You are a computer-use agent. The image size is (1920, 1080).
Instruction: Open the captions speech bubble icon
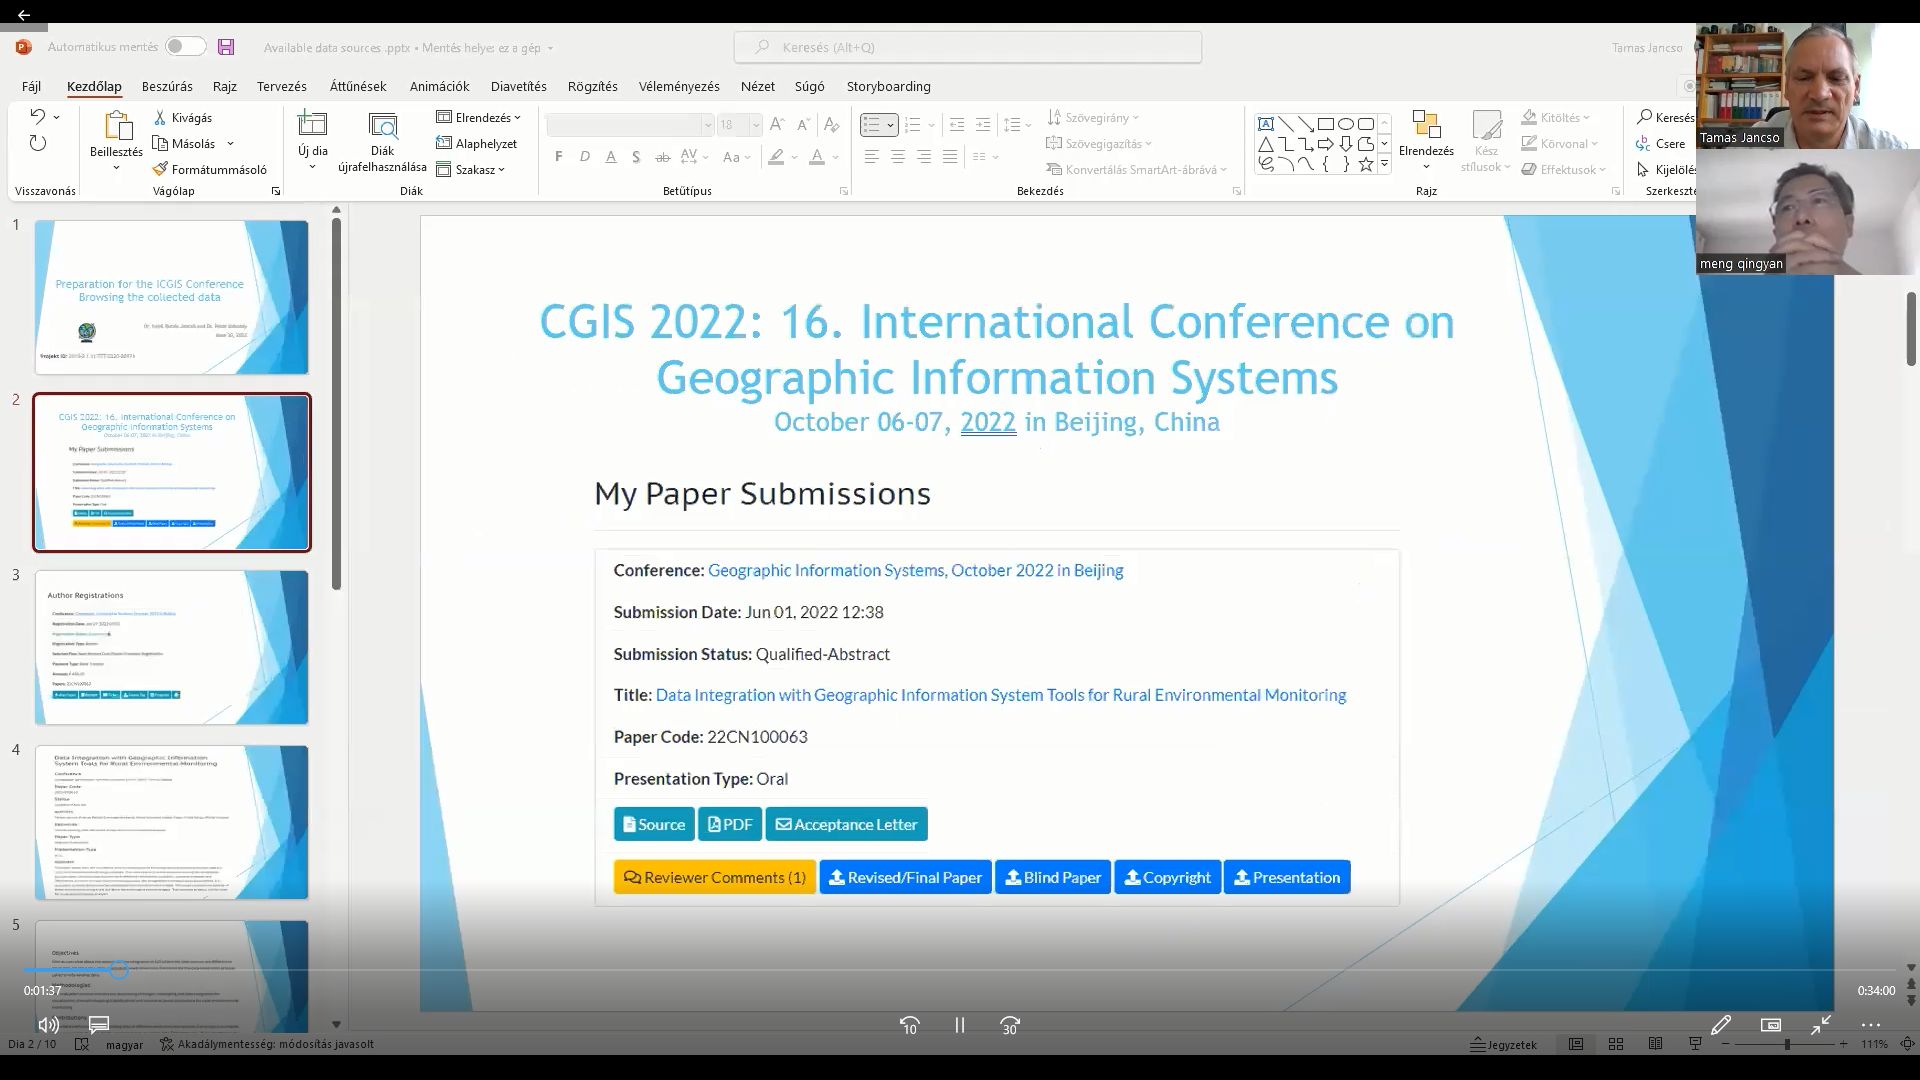pyautogui.click(x=98, y=1025)
